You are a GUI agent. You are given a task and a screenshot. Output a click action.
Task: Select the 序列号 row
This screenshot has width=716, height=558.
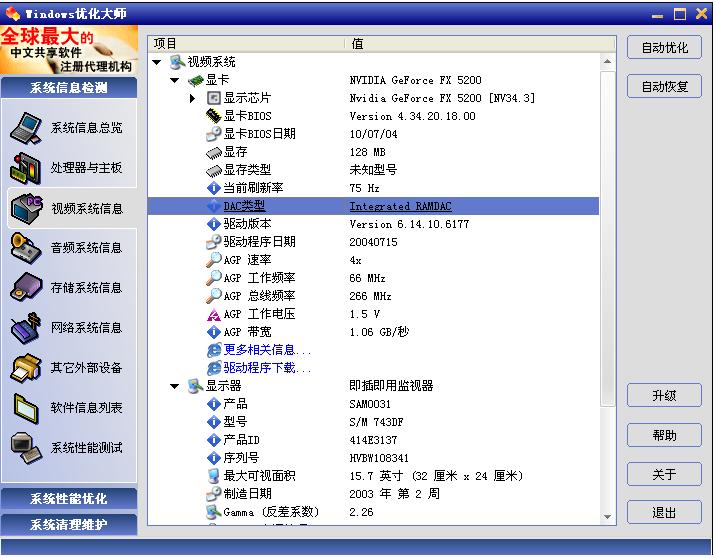pos(373,458)
